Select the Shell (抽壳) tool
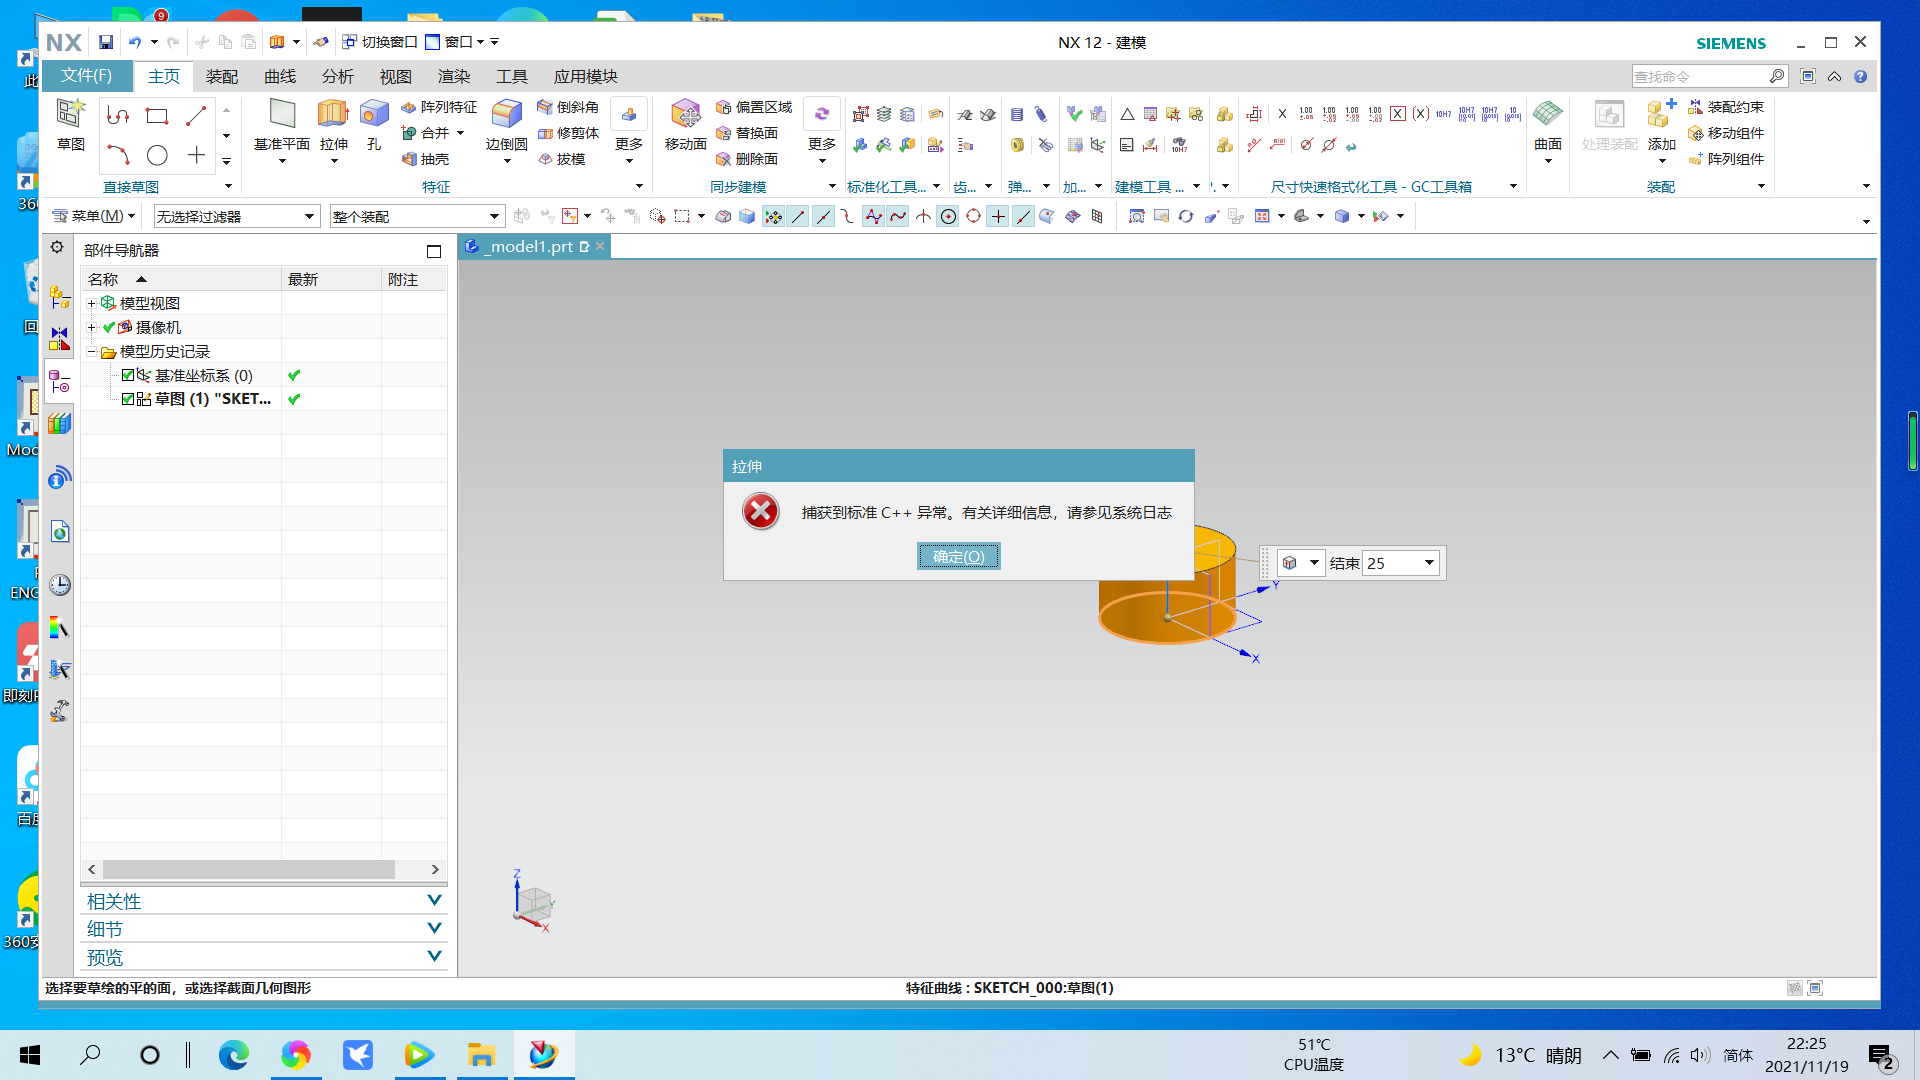The height and width of the screenshot is (1080, 1920). (425, 159)
